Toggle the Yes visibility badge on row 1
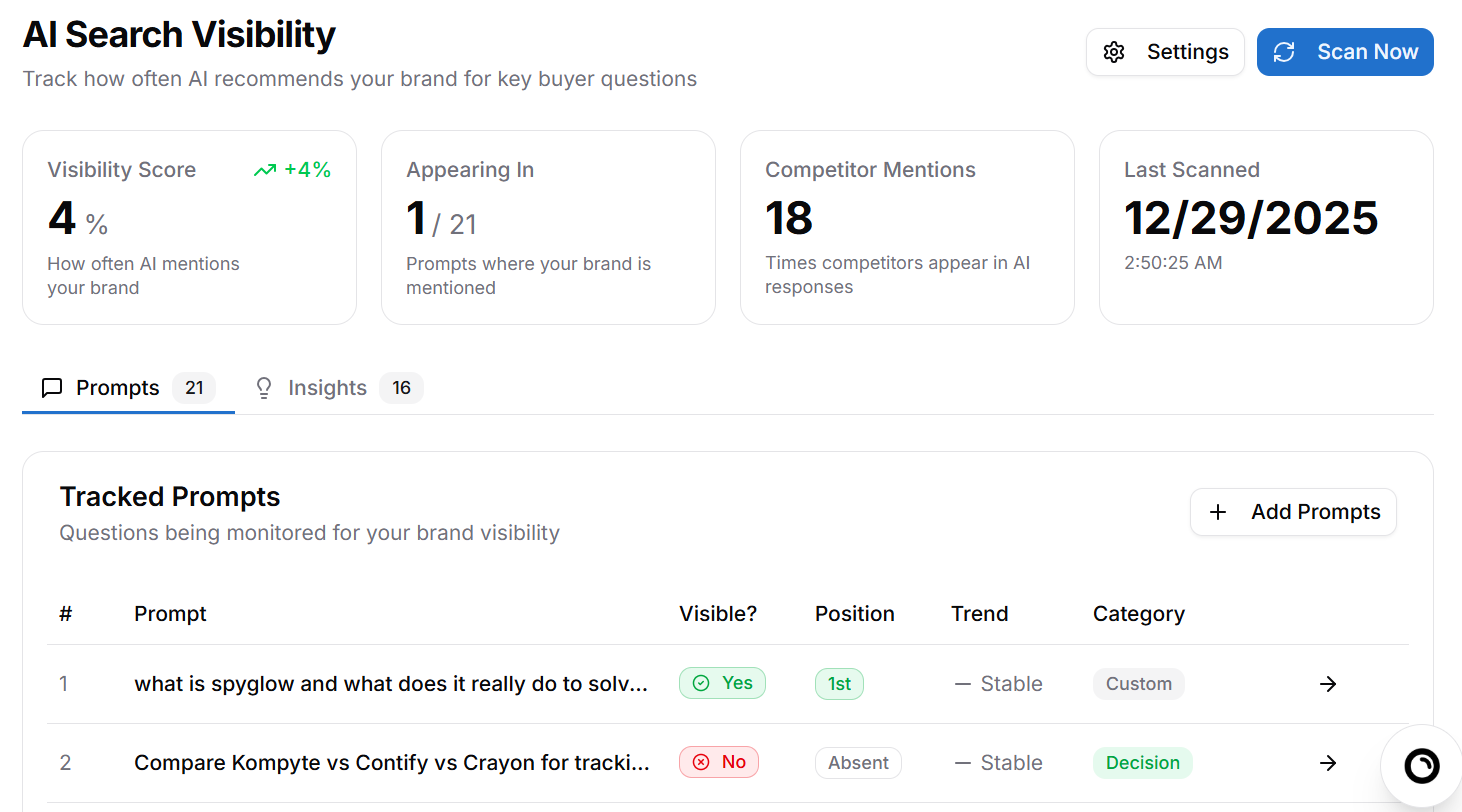1462x812 pixels. point(722,683)
